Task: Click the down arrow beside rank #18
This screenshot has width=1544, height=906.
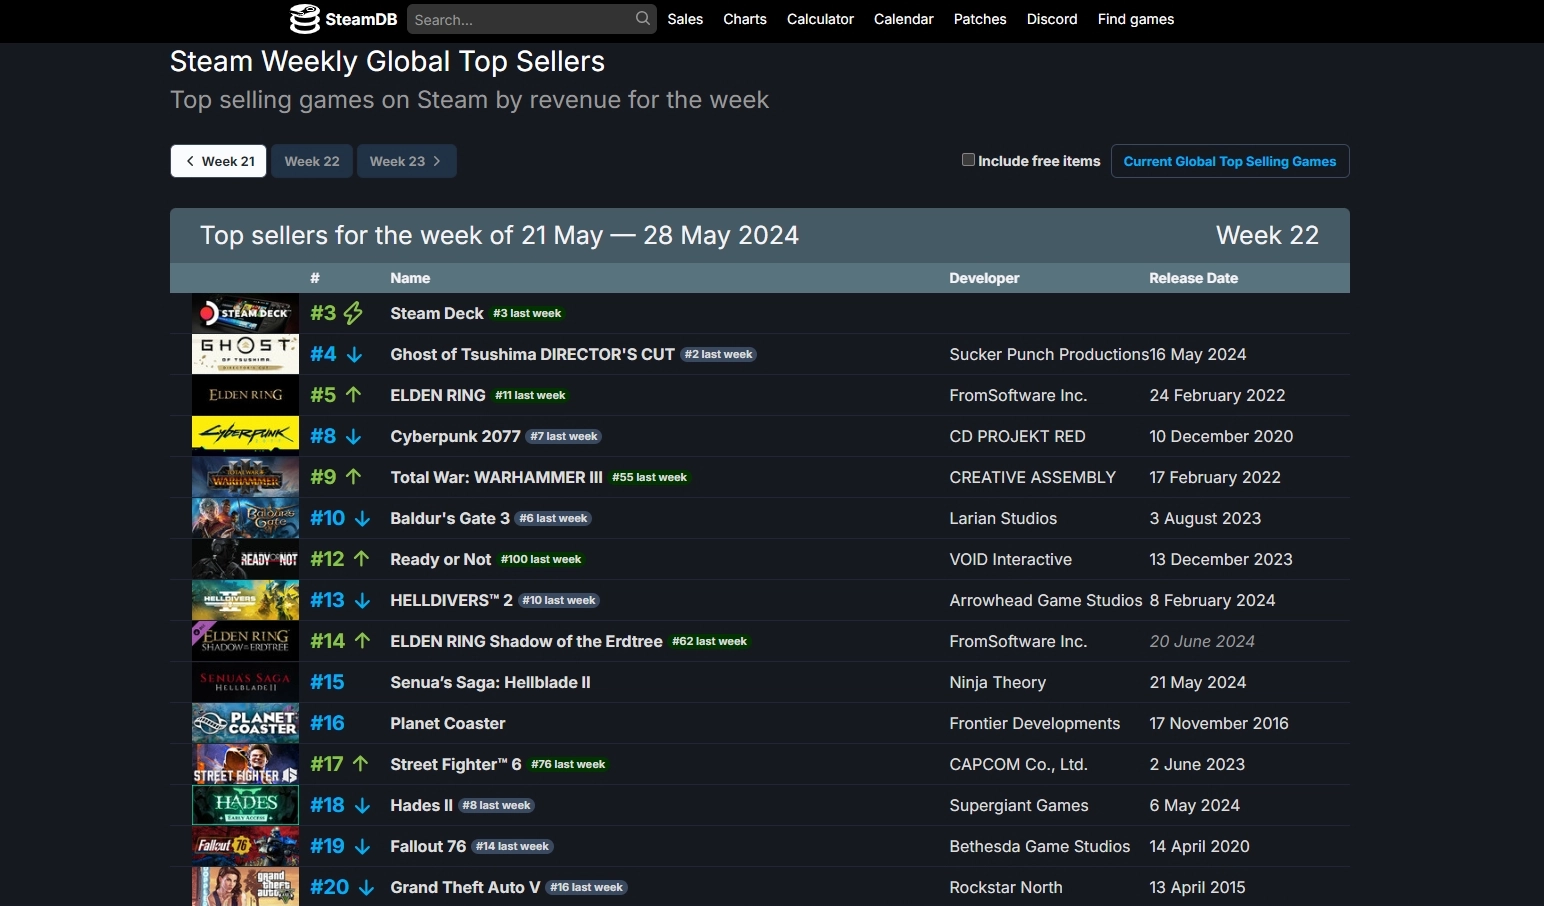Action: point(362,805)
